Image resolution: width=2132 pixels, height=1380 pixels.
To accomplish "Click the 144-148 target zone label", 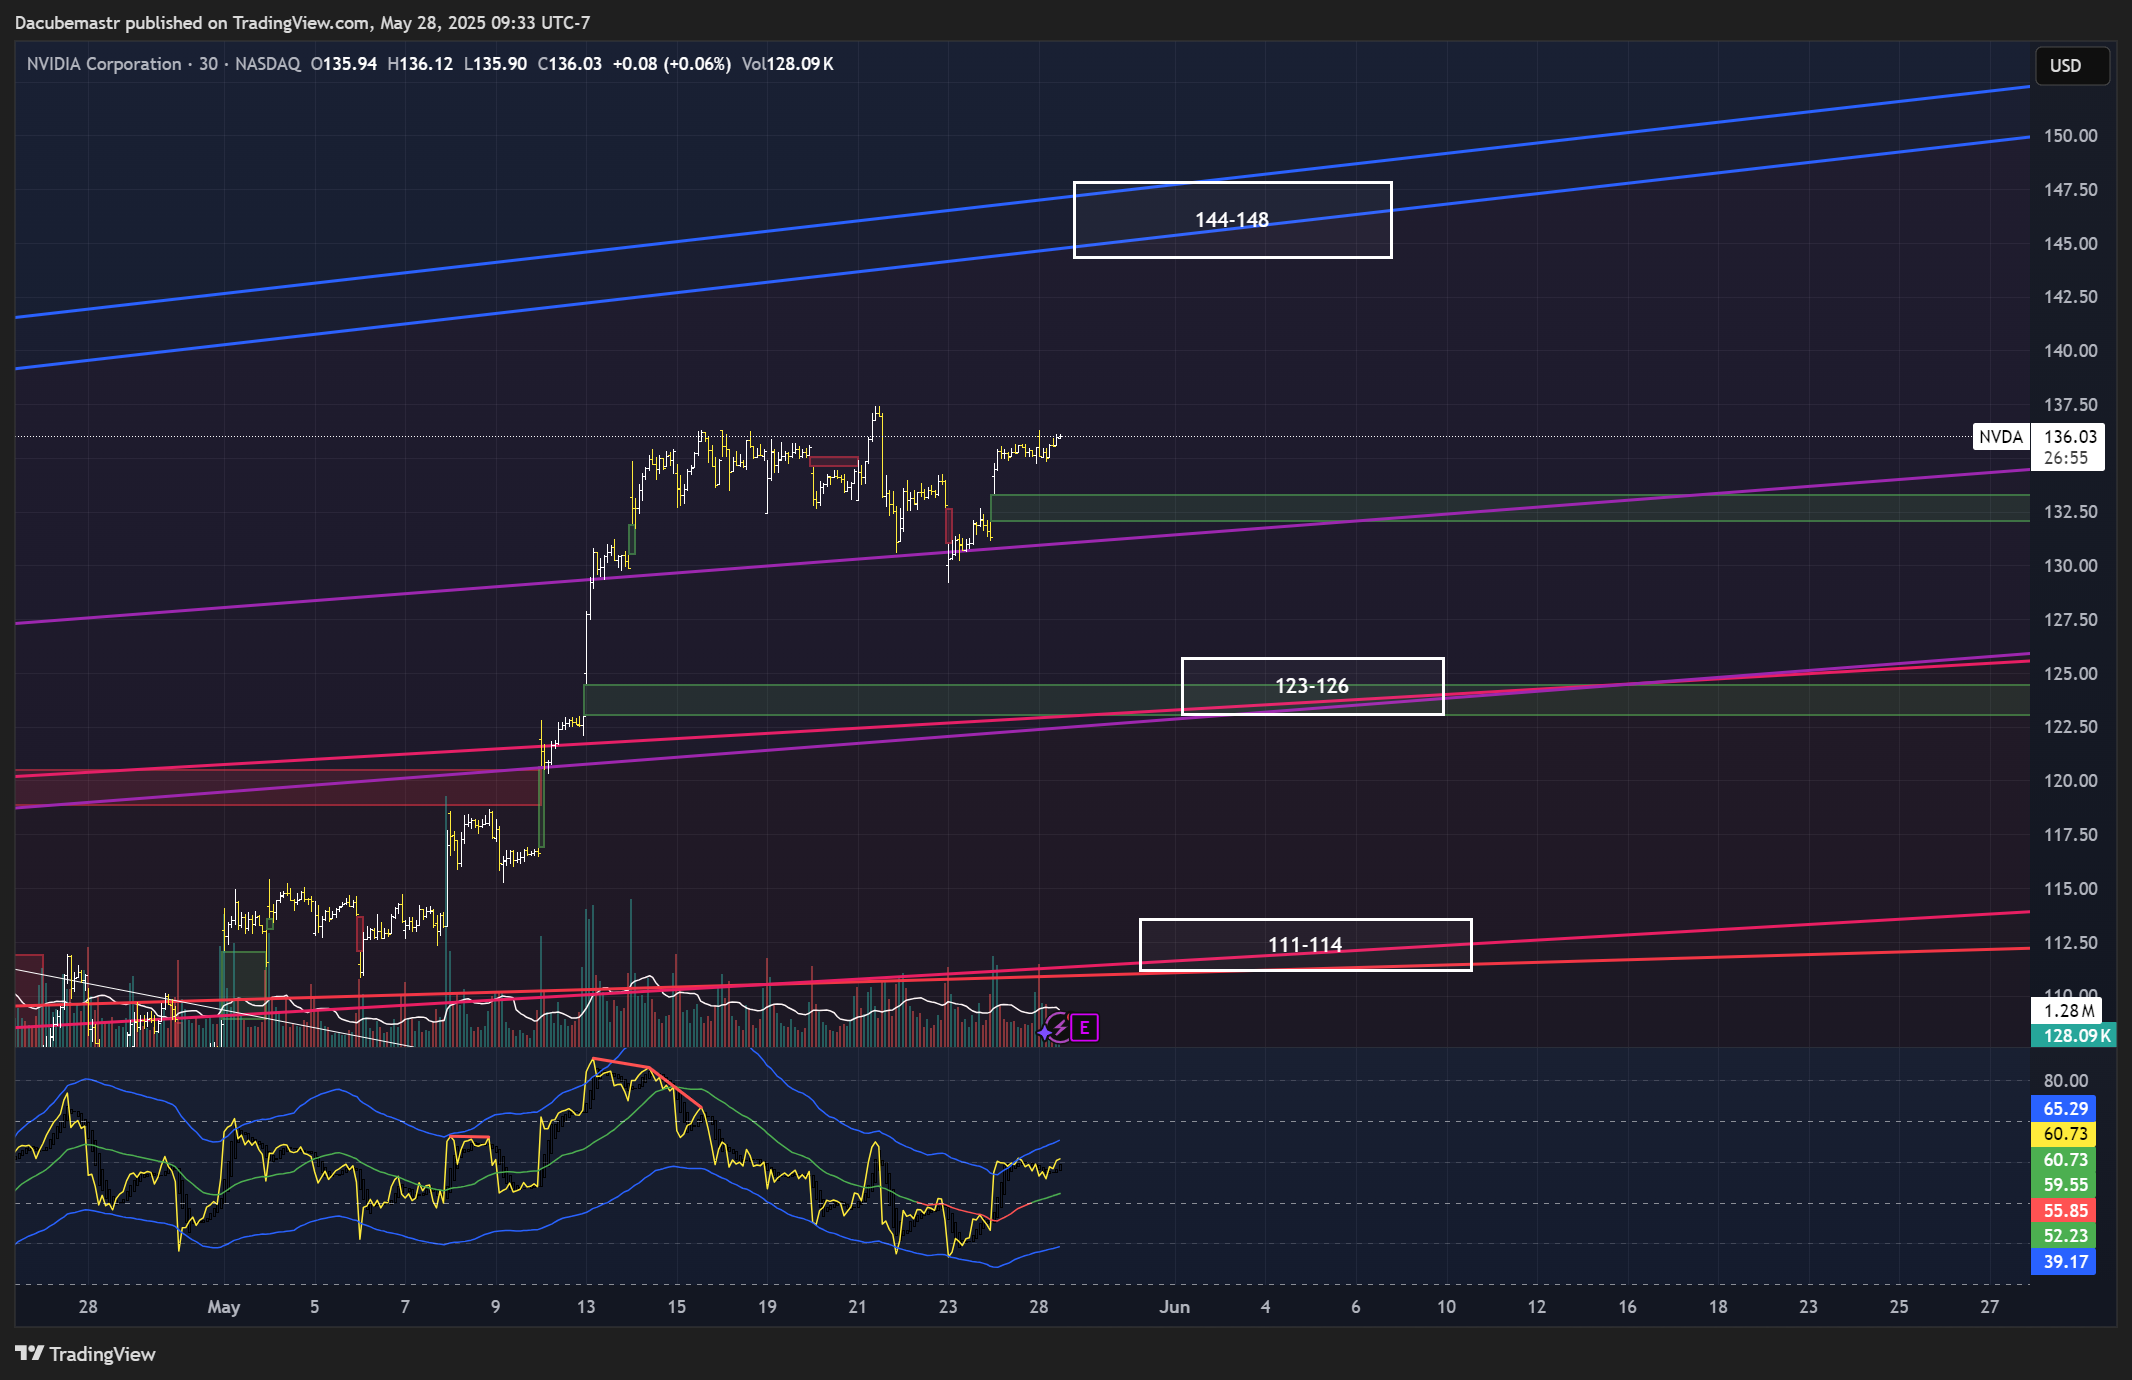I will tap(1232, 220).
